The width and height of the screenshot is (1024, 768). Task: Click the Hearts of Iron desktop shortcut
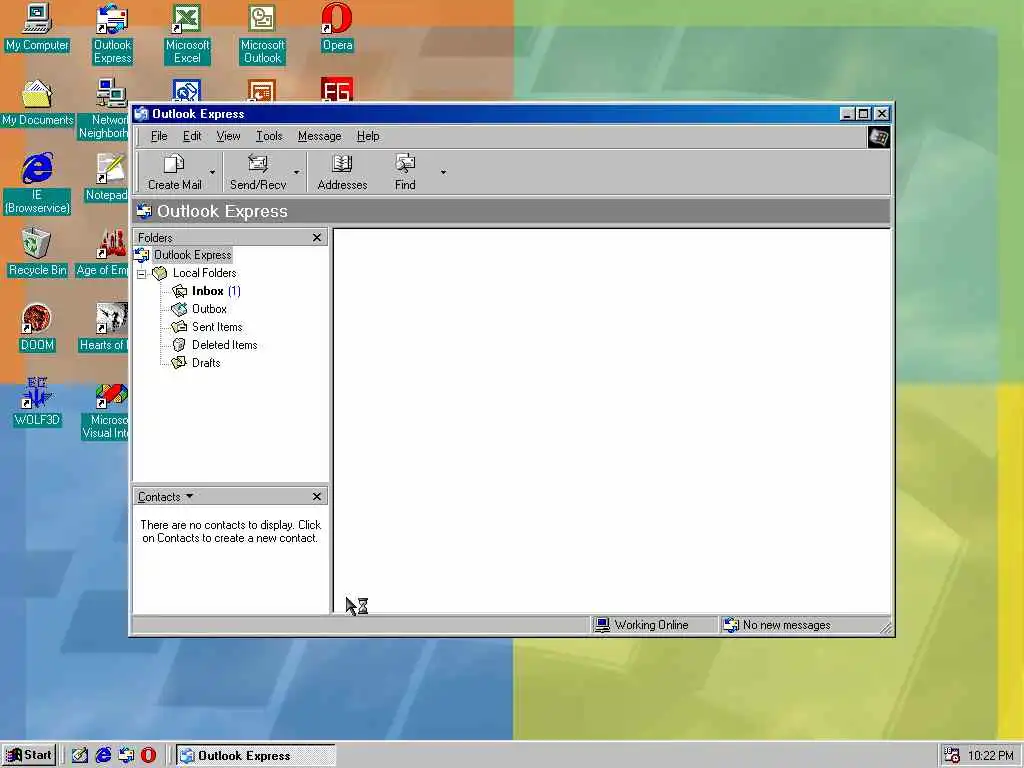pos(104,328)
